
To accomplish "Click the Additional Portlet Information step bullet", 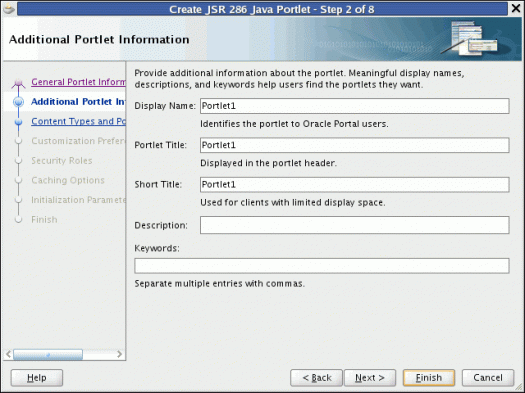I will click(18, 102).
